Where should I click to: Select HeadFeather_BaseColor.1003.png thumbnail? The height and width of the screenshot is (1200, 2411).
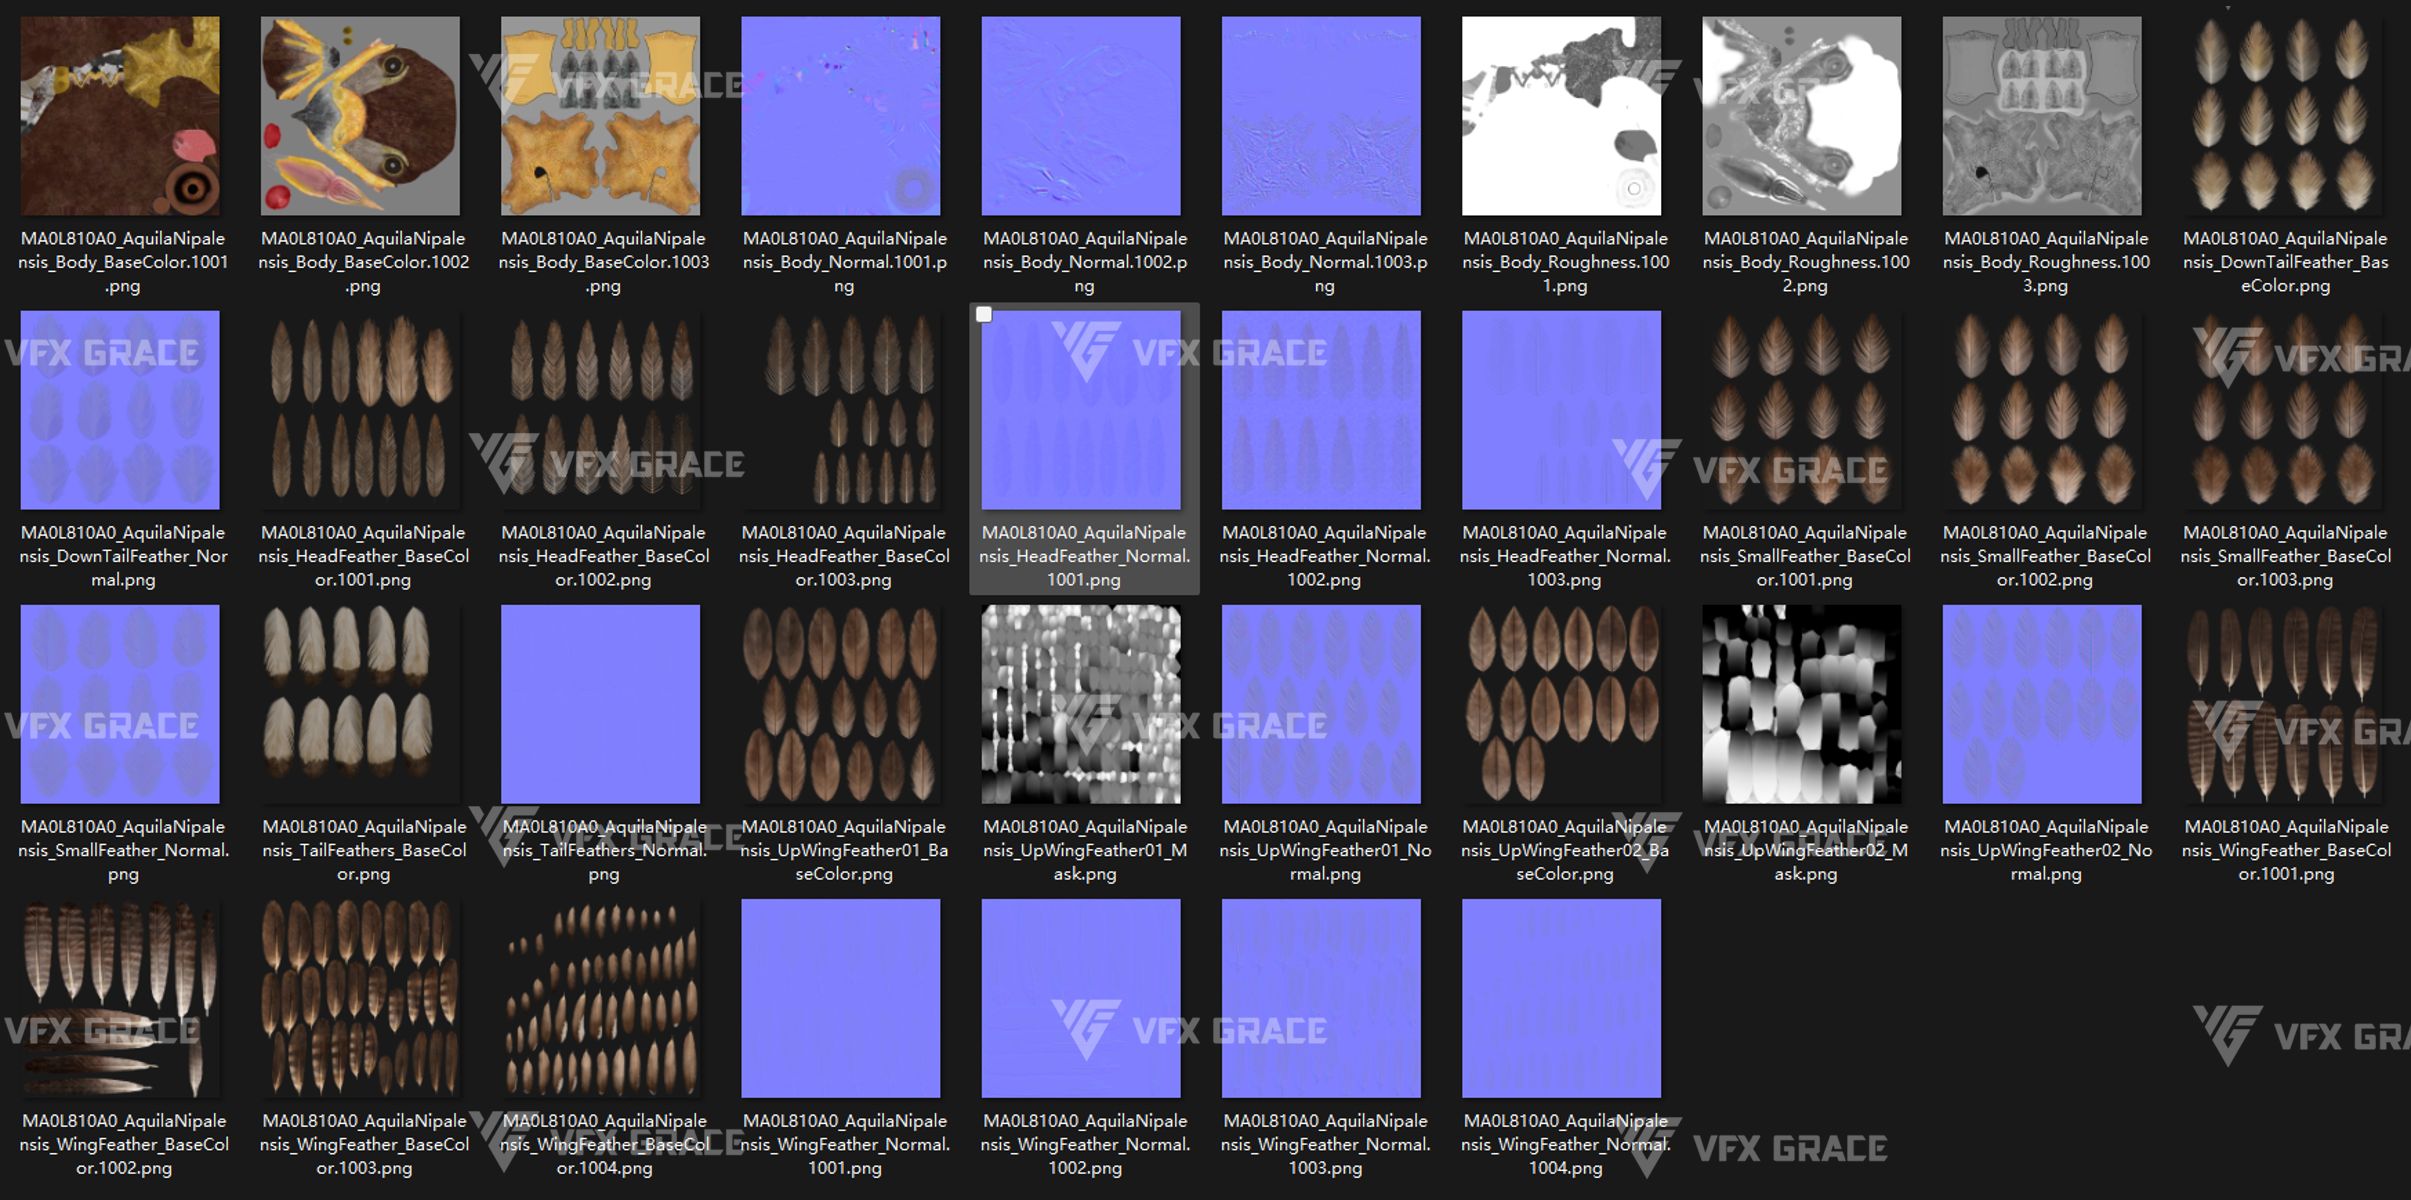[840, 410]
